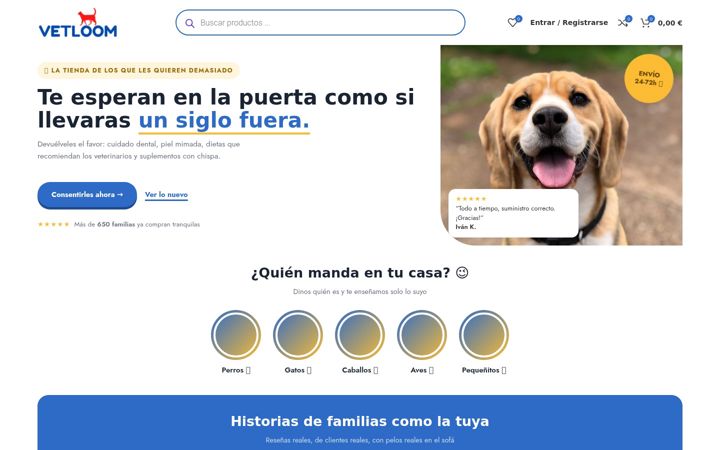Screen dimensions: 720x450
Task: Click the Vetloom logo
Action: coord(78,23)
